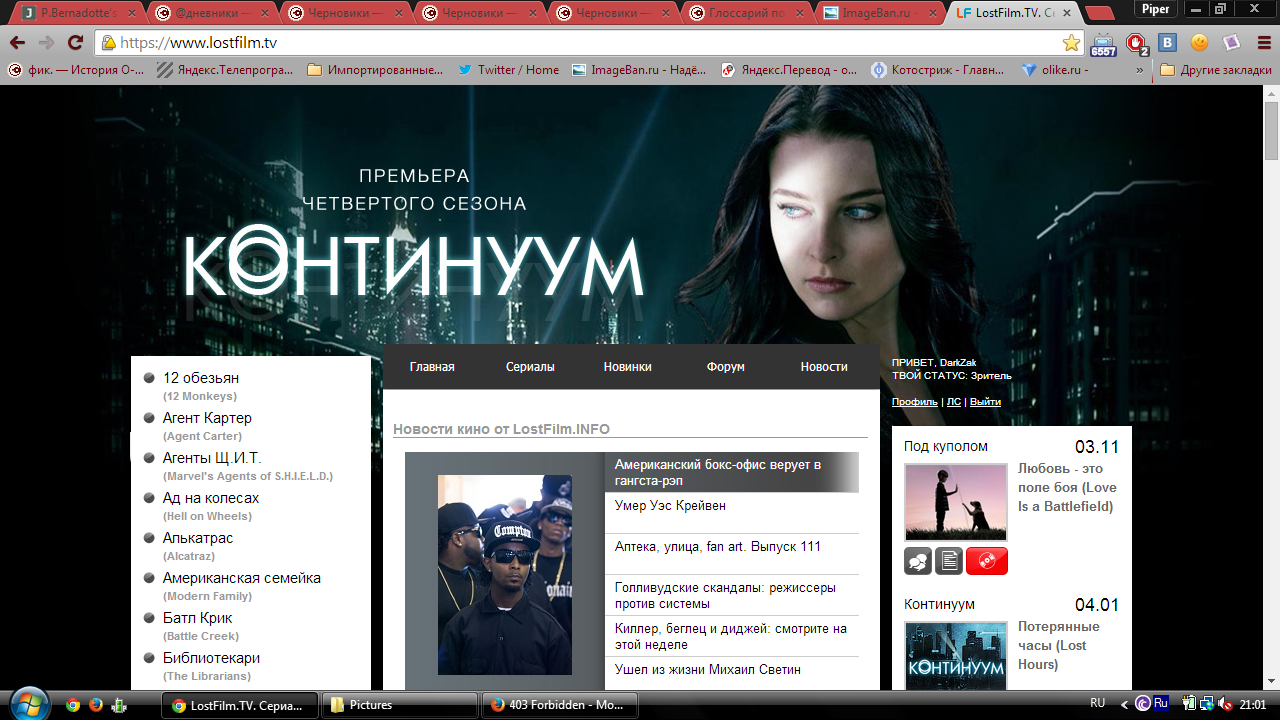
Task: Open the Агент Картер series link
Action: (x=207, y=418)
